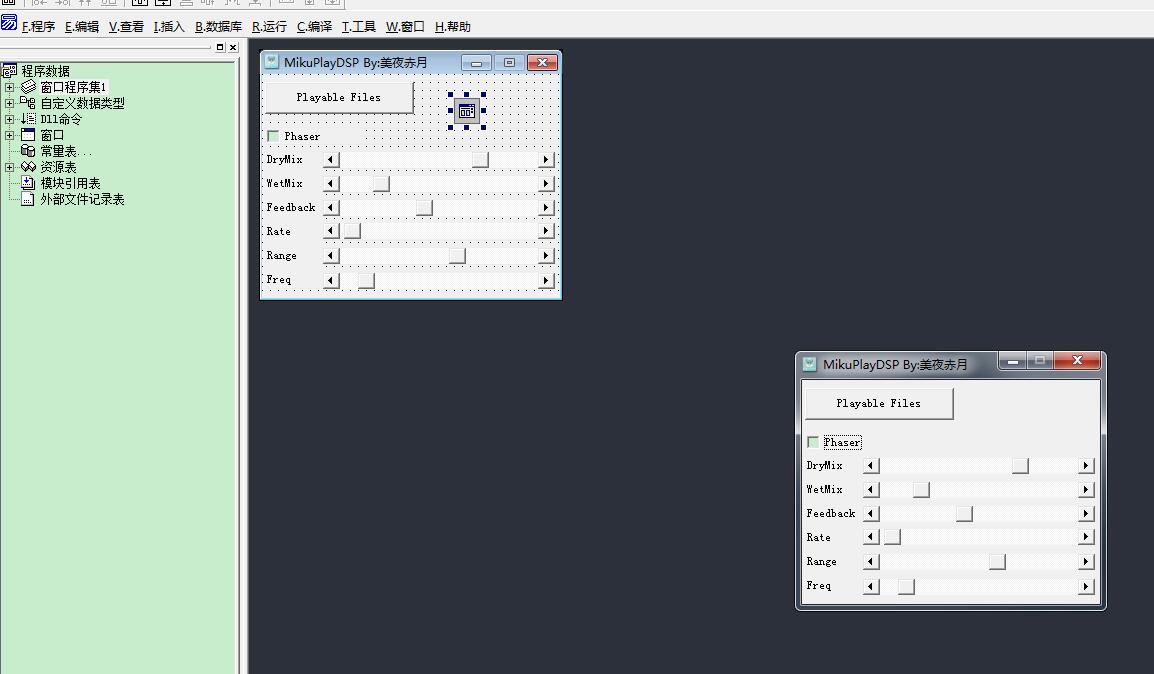Click DryMix left arrow in design form
This screenshot has height=674, width=1154.
331,160
